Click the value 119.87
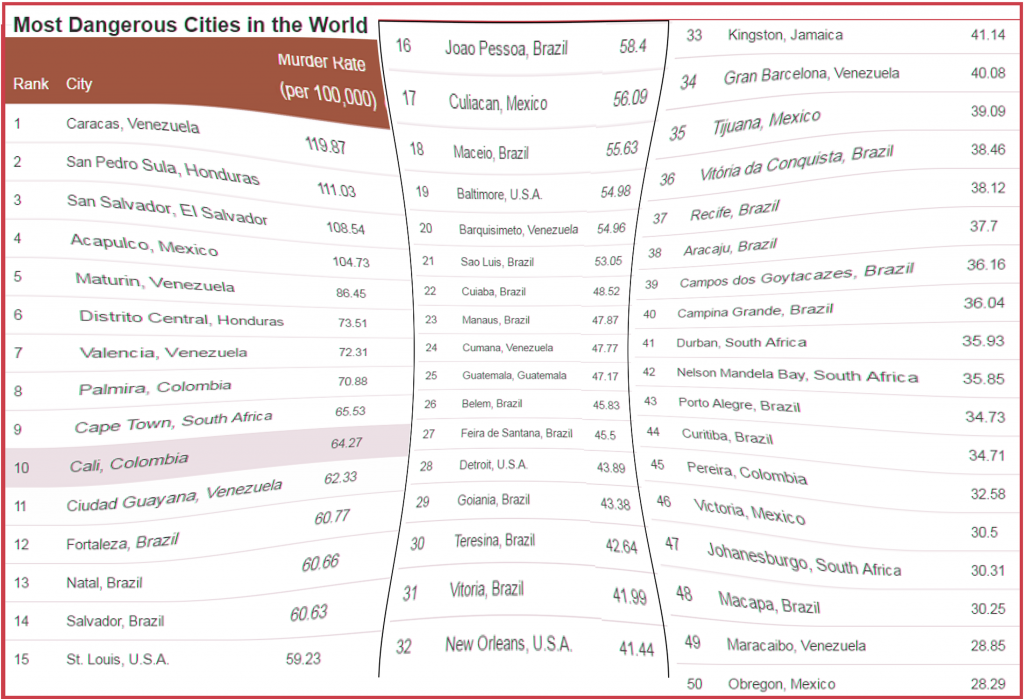Viewport: 1024px width, 699px height. point(325,145)
